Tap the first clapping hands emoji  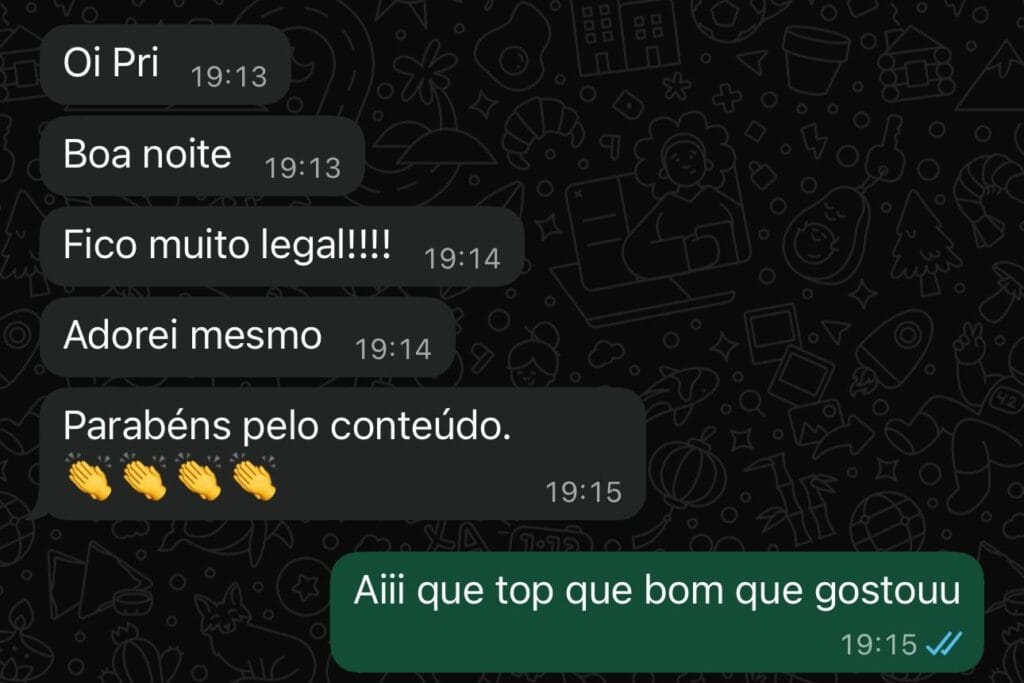[x=89, y=477]
